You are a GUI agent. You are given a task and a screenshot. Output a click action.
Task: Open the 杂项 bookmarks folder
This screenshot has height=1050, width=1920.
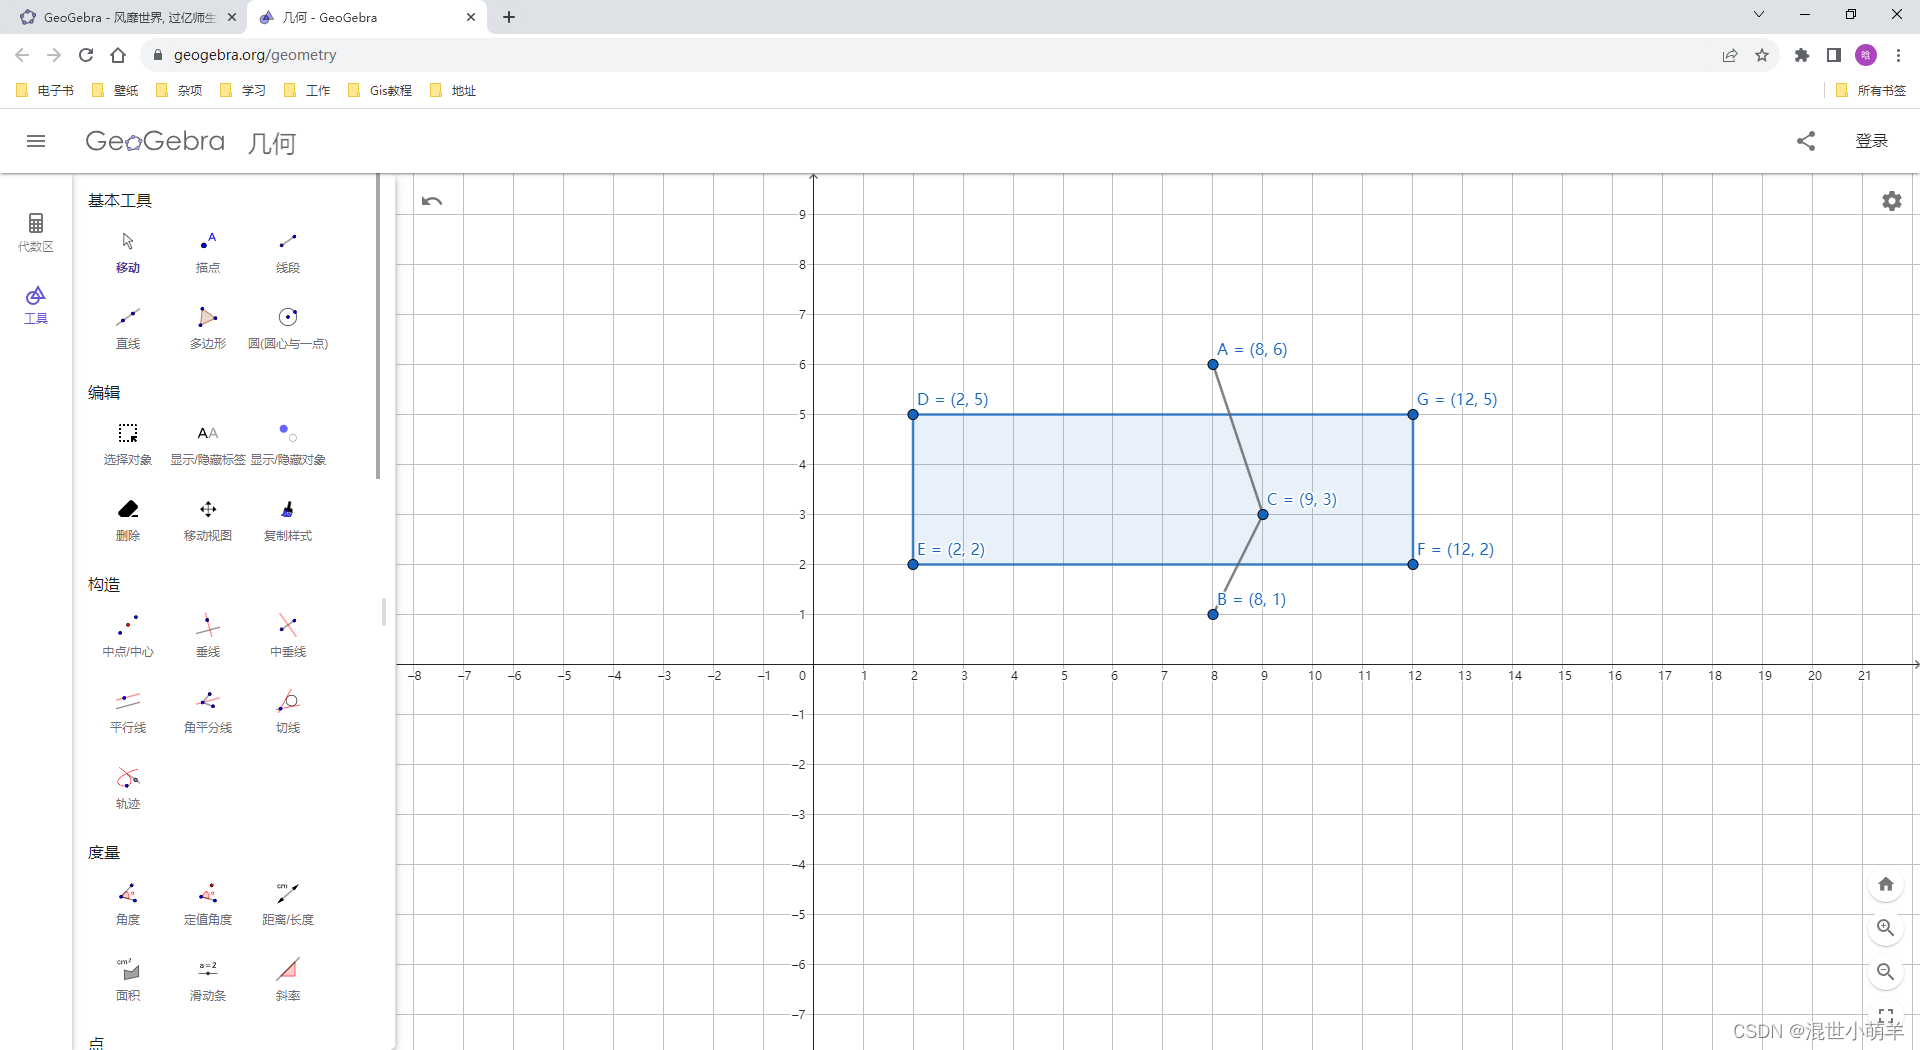pyautogui.click(x=179, y=91)
